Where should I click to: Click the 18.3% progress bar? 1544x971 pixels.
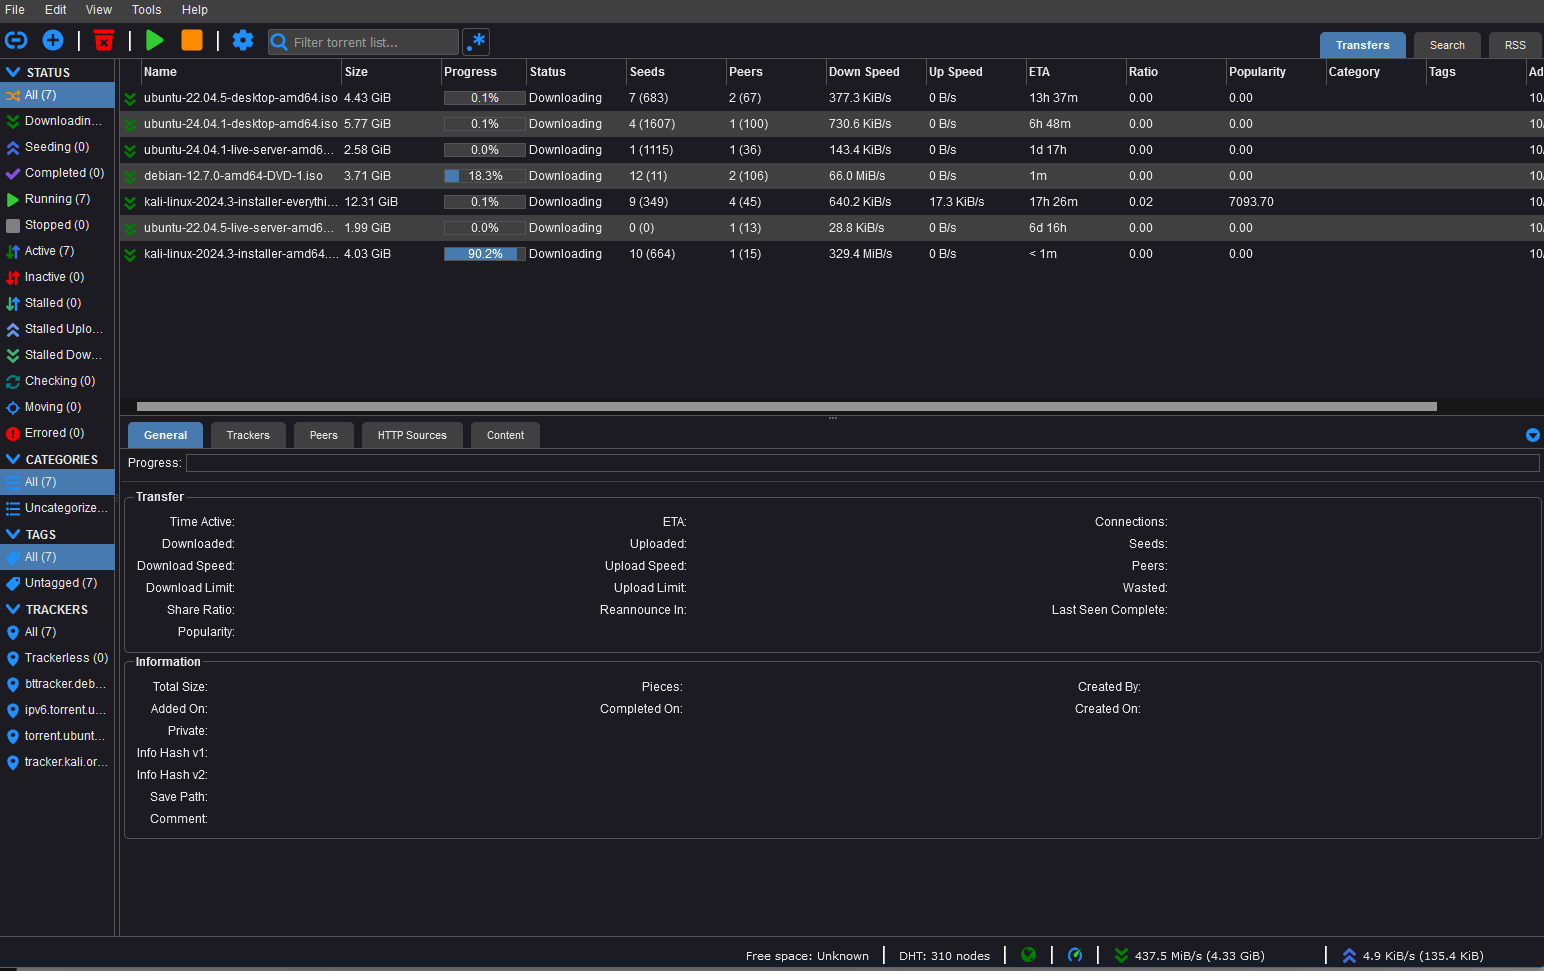[x=485, y=176]
